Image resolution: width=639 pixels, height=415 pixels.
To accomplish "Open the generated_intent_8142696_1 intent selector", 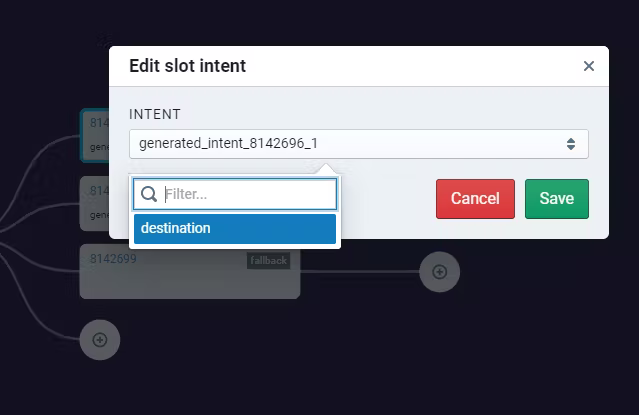I will tap(359, 144).
